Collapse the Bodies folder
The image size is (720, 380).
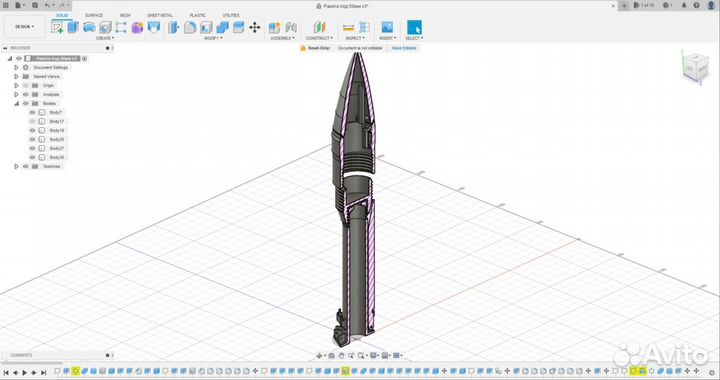[x=16, y=103]
